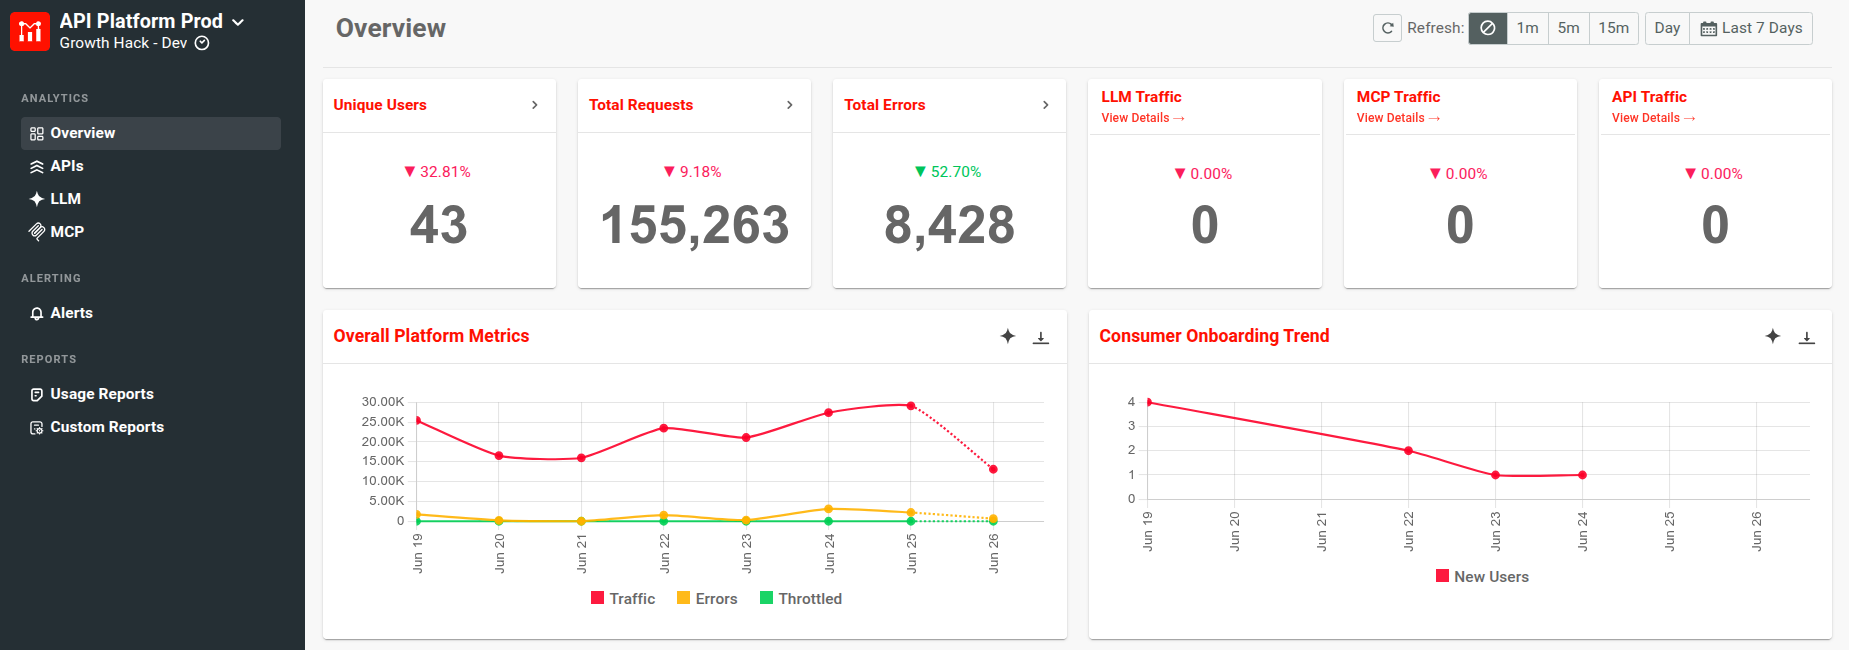Open the Total Requests card title
This screenshot has width=1849, height=650.
click(641, 105)
